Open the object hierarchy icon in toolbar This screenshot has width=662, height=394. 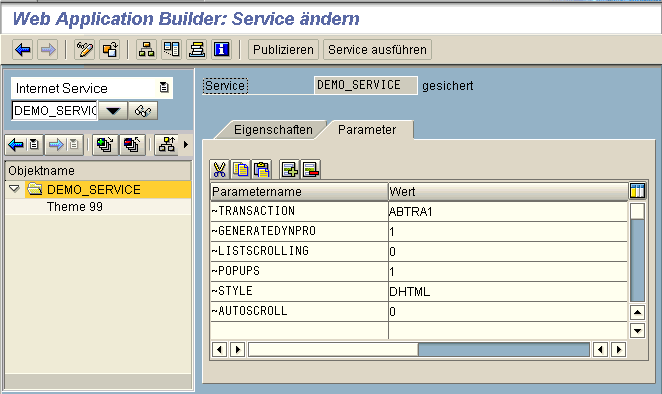click(x=147, y=50)
